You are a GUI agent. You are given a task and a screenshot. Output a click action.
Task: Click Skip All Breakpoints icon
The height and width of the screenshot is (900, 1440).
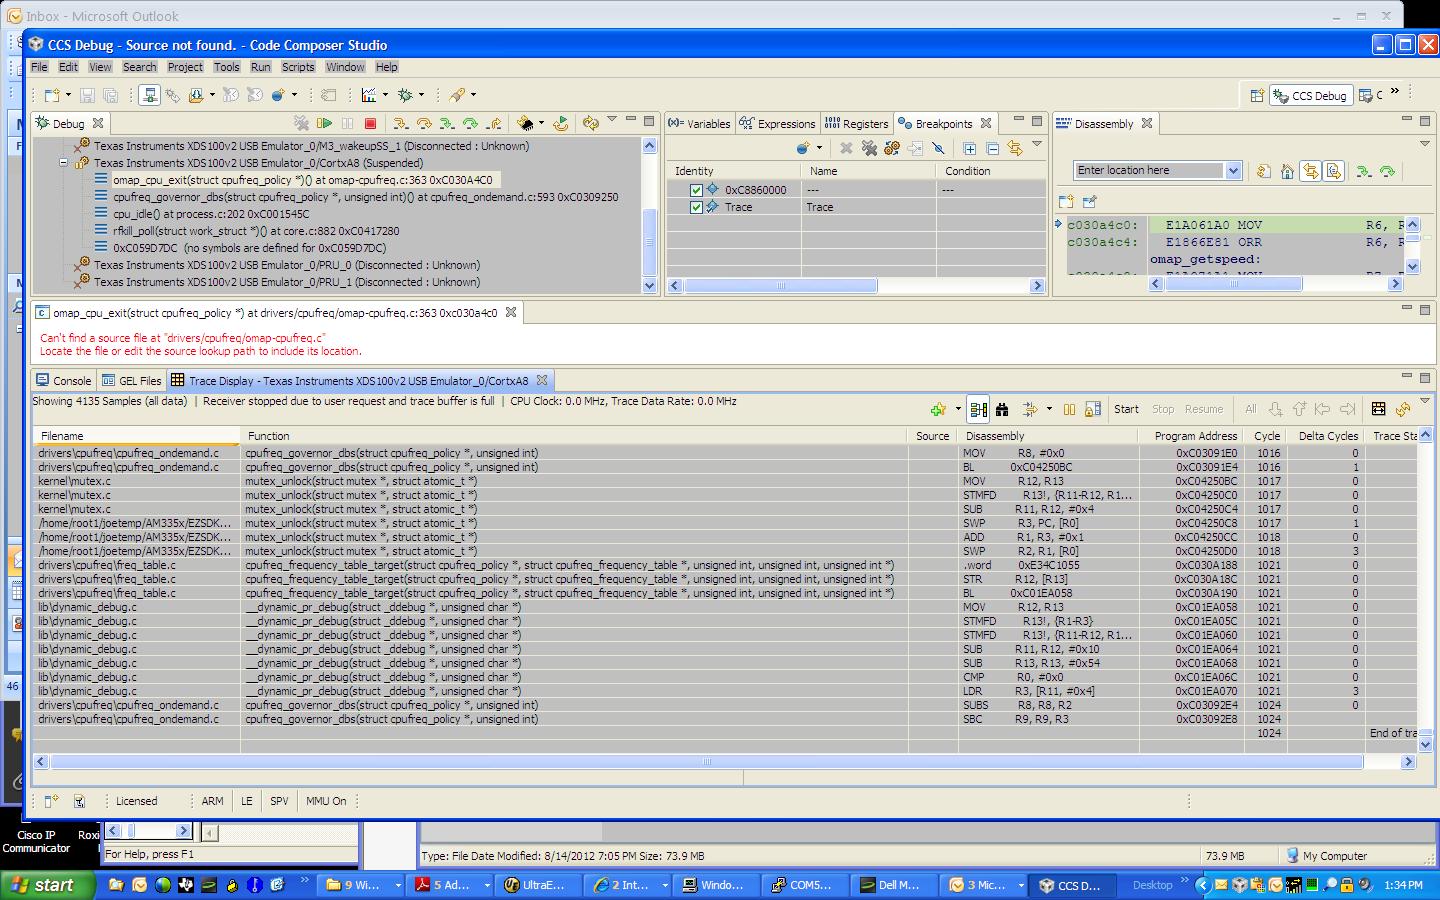pos(938,148)
